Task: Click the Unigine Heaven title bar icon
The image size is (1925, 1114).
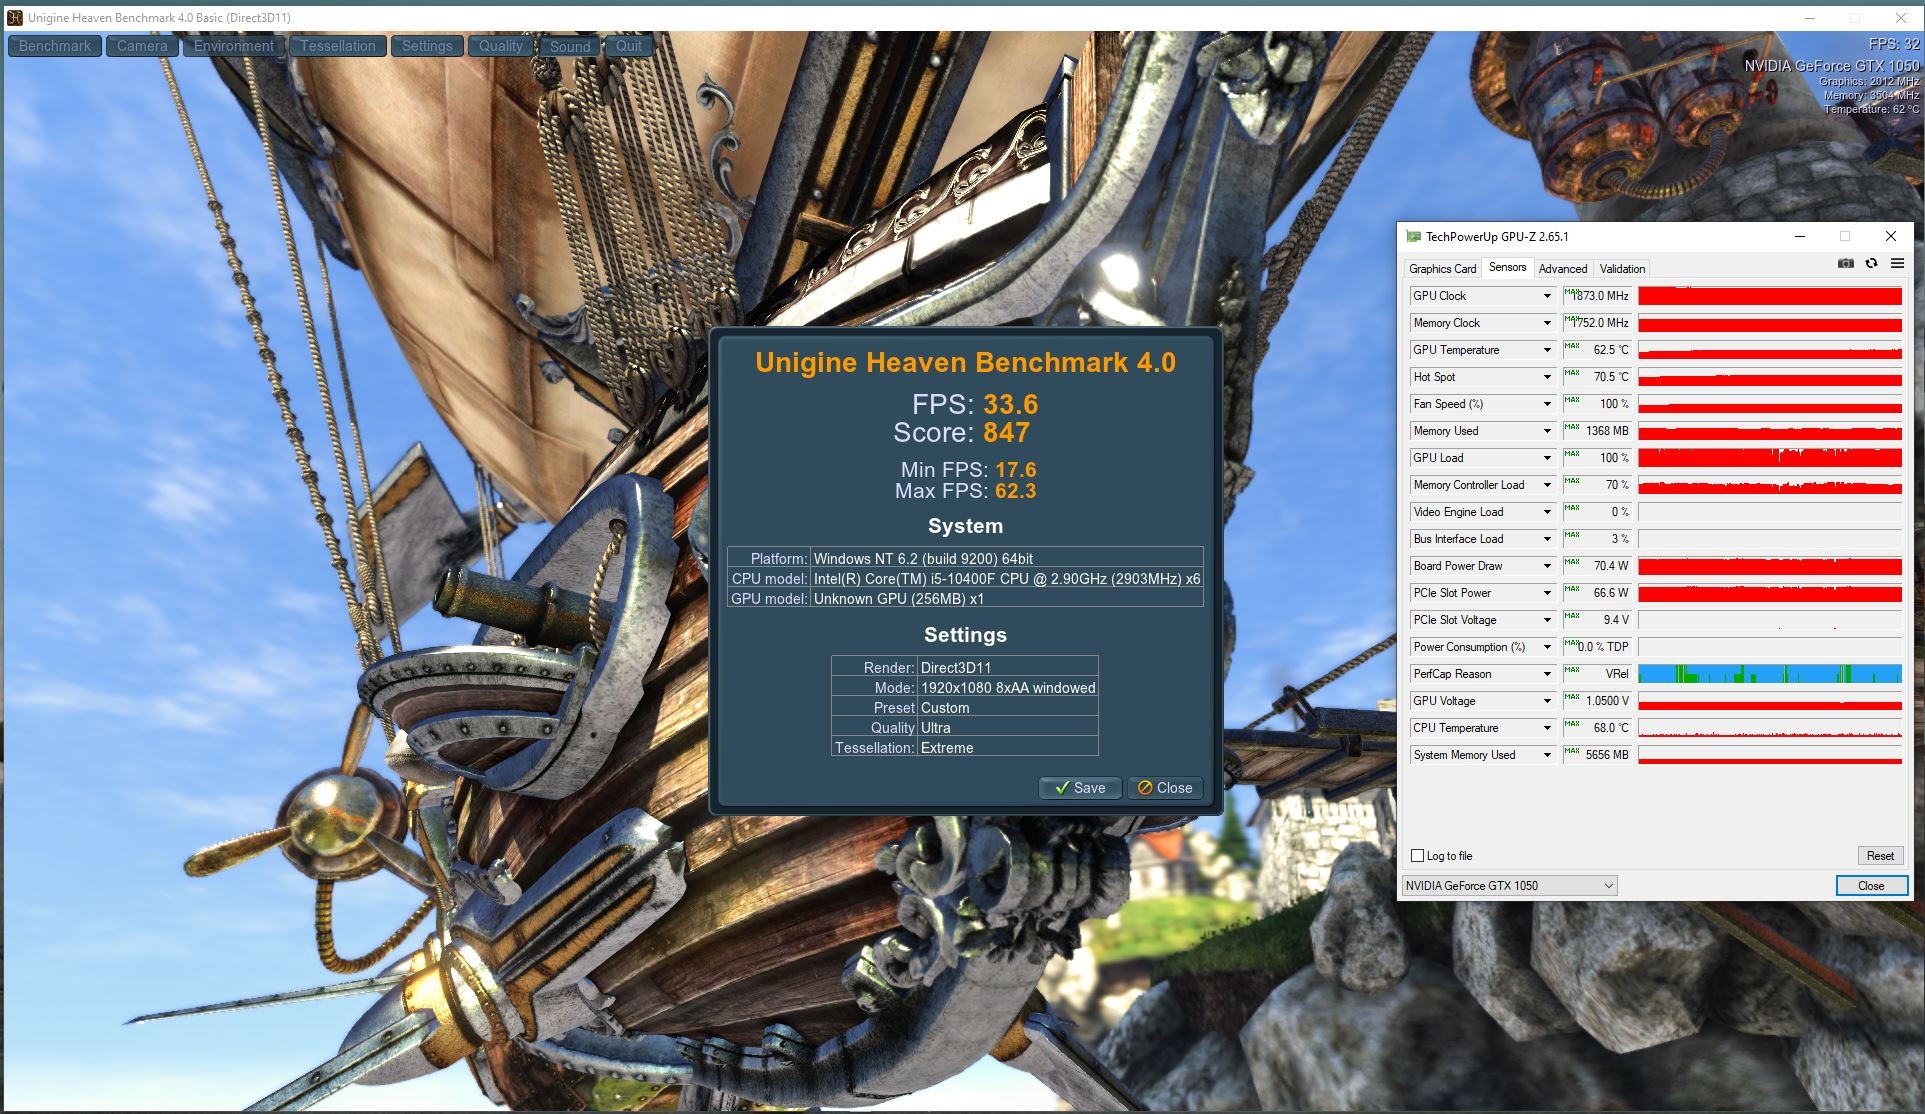Action: (14, 17)
